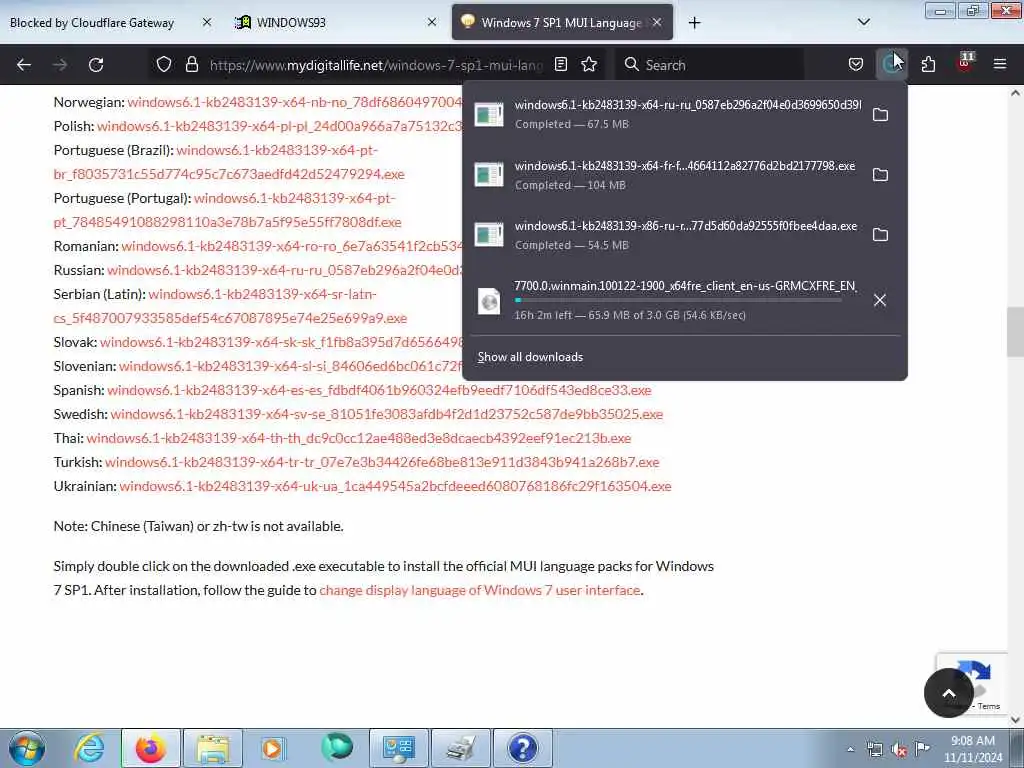Expand the list all tabs dropdown
1024x768 pixels.
(863, 22)
